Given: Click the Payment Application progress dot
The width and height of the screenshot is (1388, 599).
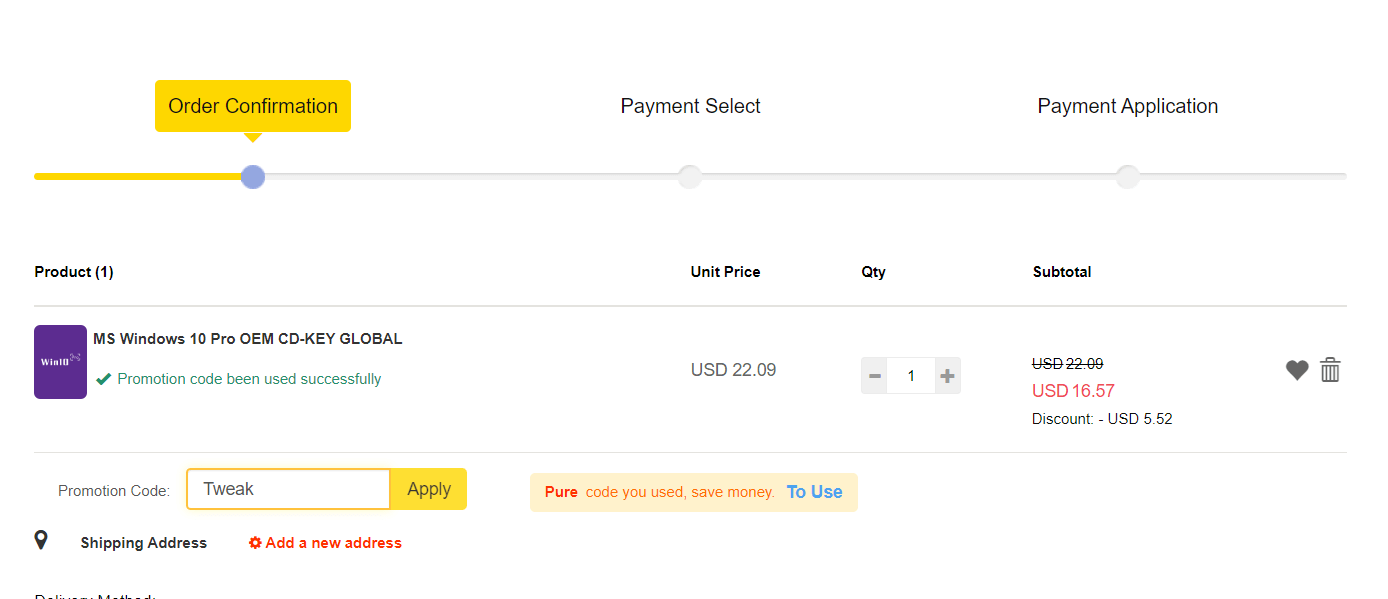Looking at the screenshot, I should tap(1127, 177).
